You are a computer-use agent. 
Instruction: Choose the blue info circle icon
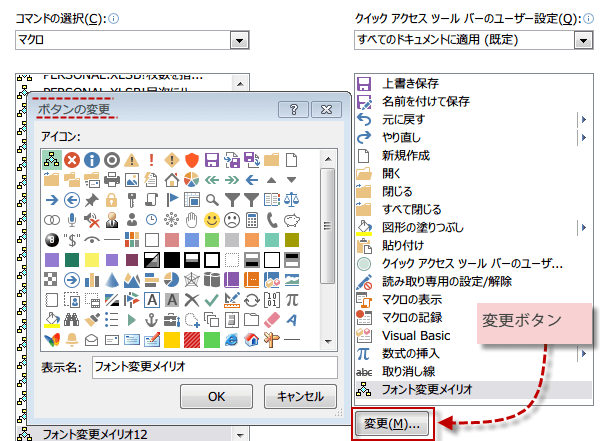tap(92, 160)
